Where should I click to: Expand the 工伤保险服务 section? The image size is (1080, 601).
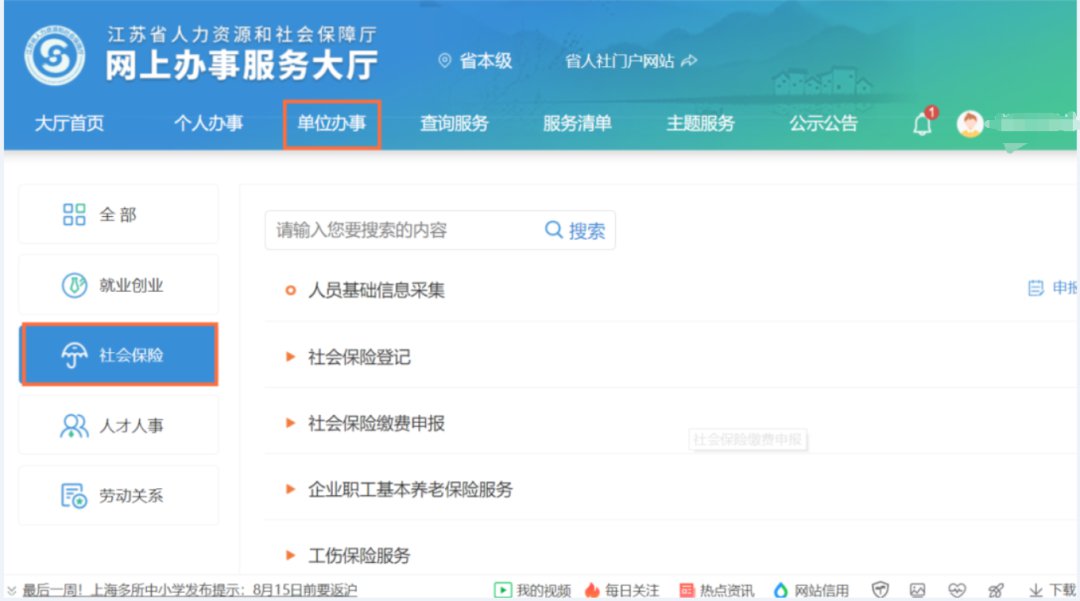point(359,555)
